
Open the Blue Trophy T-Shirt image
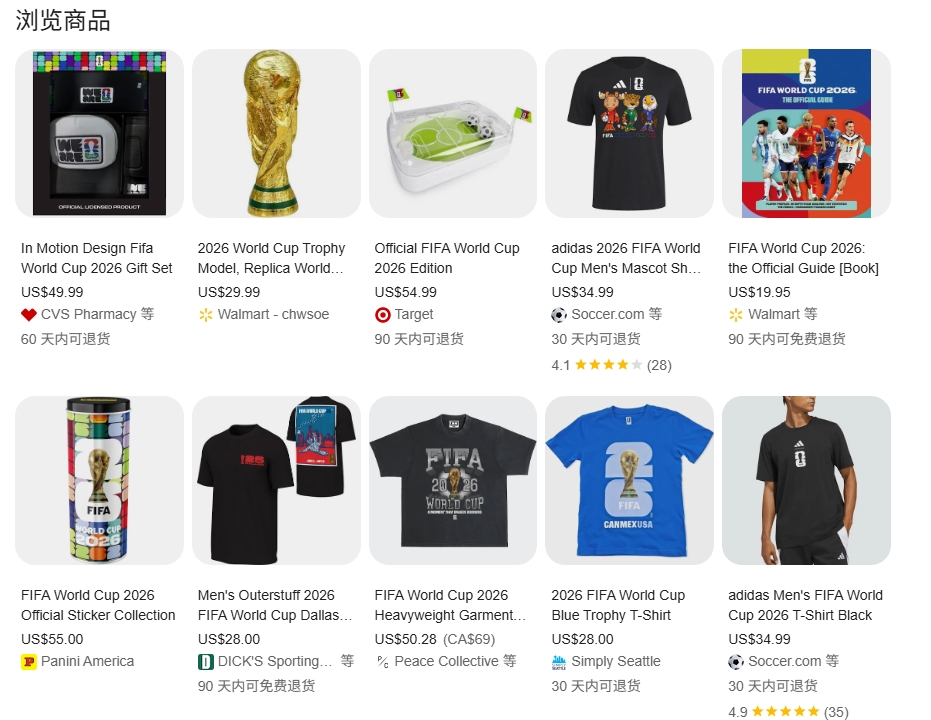click(629, 480)
